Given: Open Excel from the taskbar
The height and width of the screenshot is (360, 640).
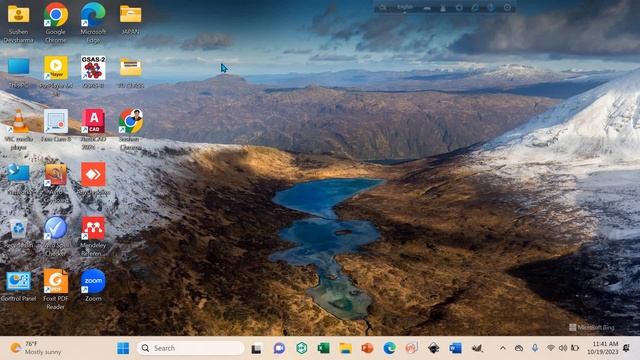Looking at the screenshot, I should click(x=323, y=348).
